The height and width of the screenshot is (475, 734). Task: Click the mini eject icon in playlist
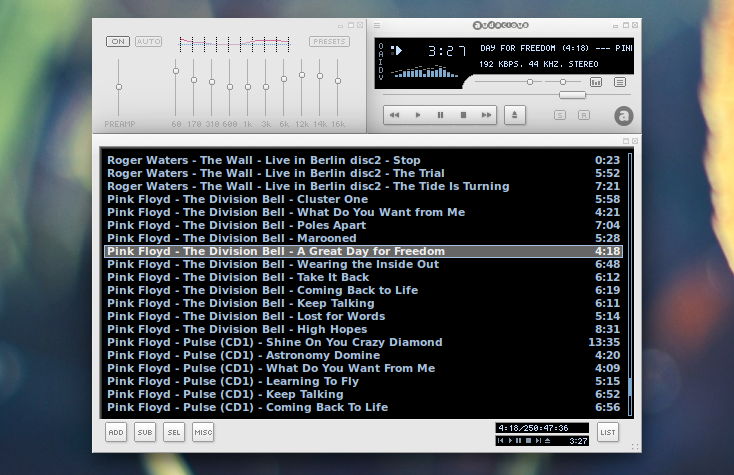pyautogui.click(x=547, y=440)
